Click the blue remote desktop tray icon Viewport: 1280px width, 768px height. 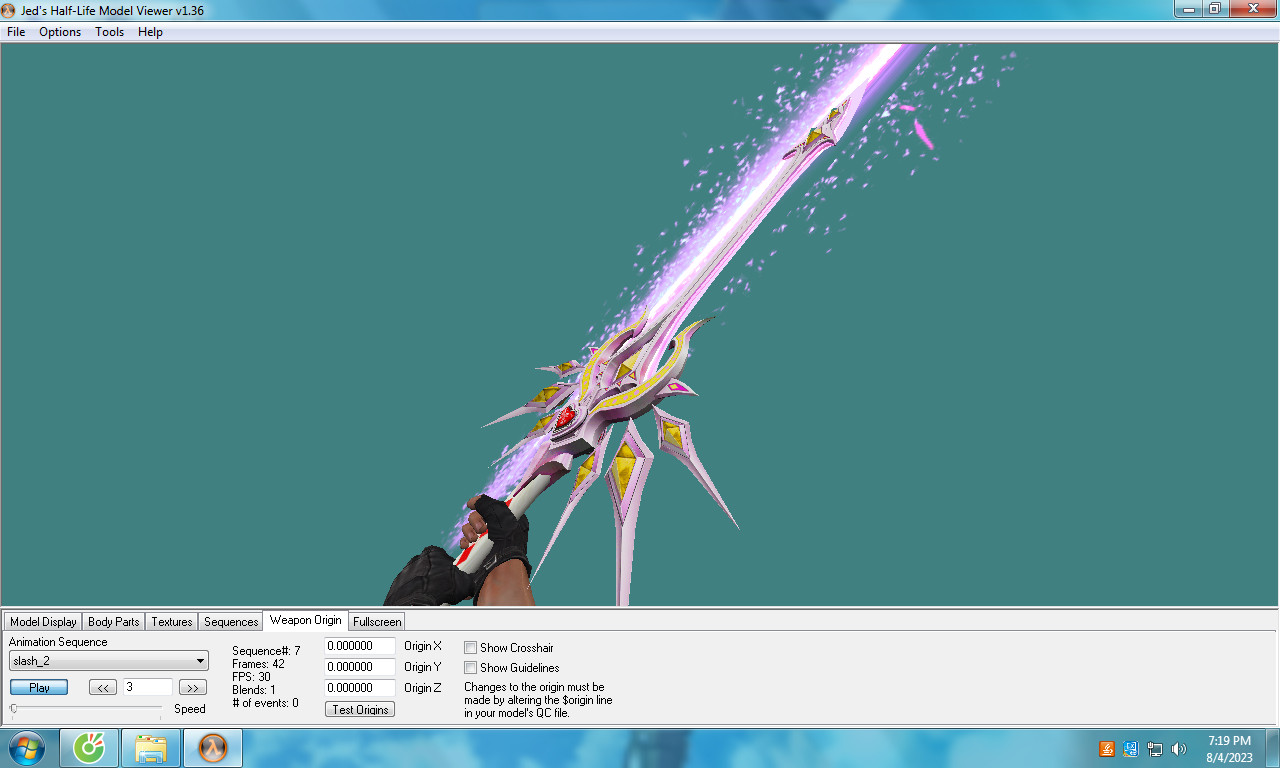coord(1130,748)
